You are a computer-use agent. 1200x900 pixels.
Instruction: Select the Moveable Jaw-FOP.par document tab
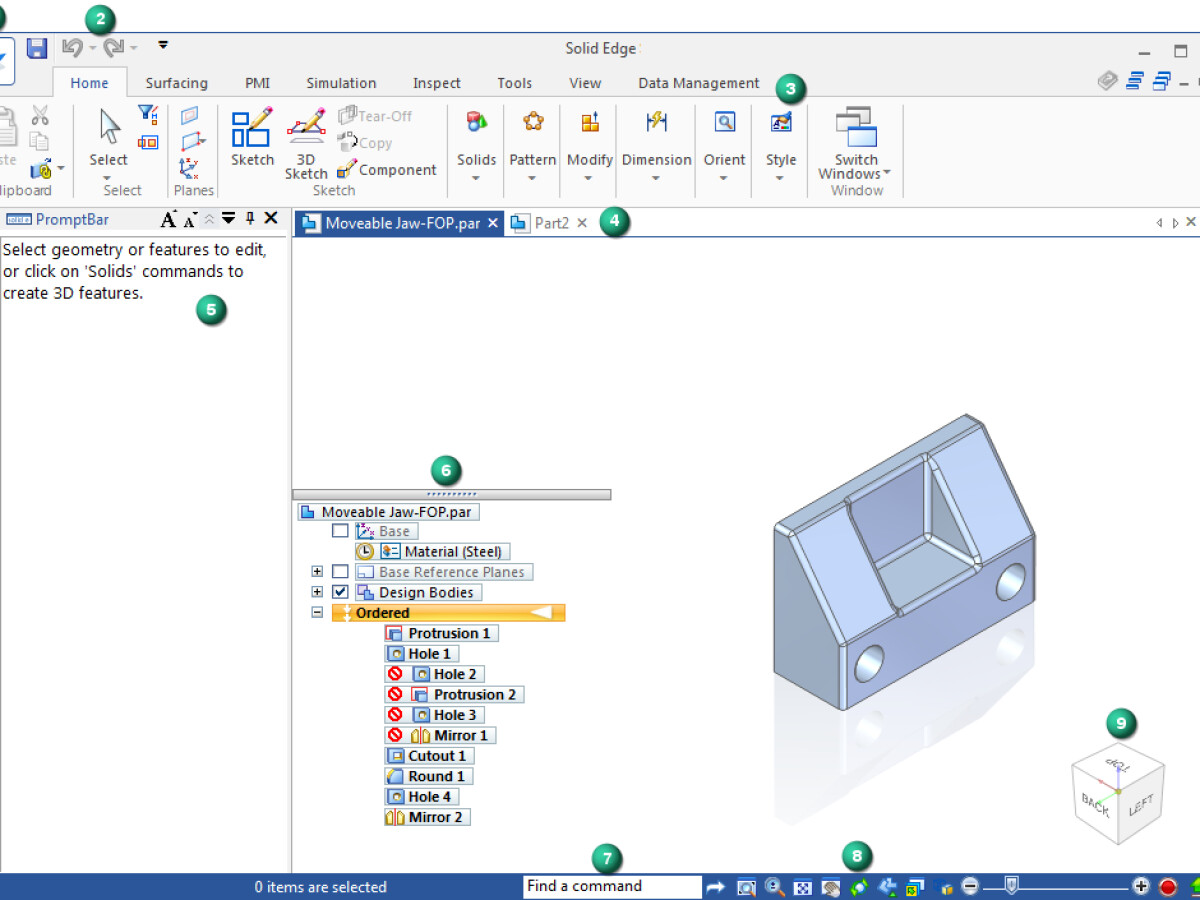(x=402, y=223)
